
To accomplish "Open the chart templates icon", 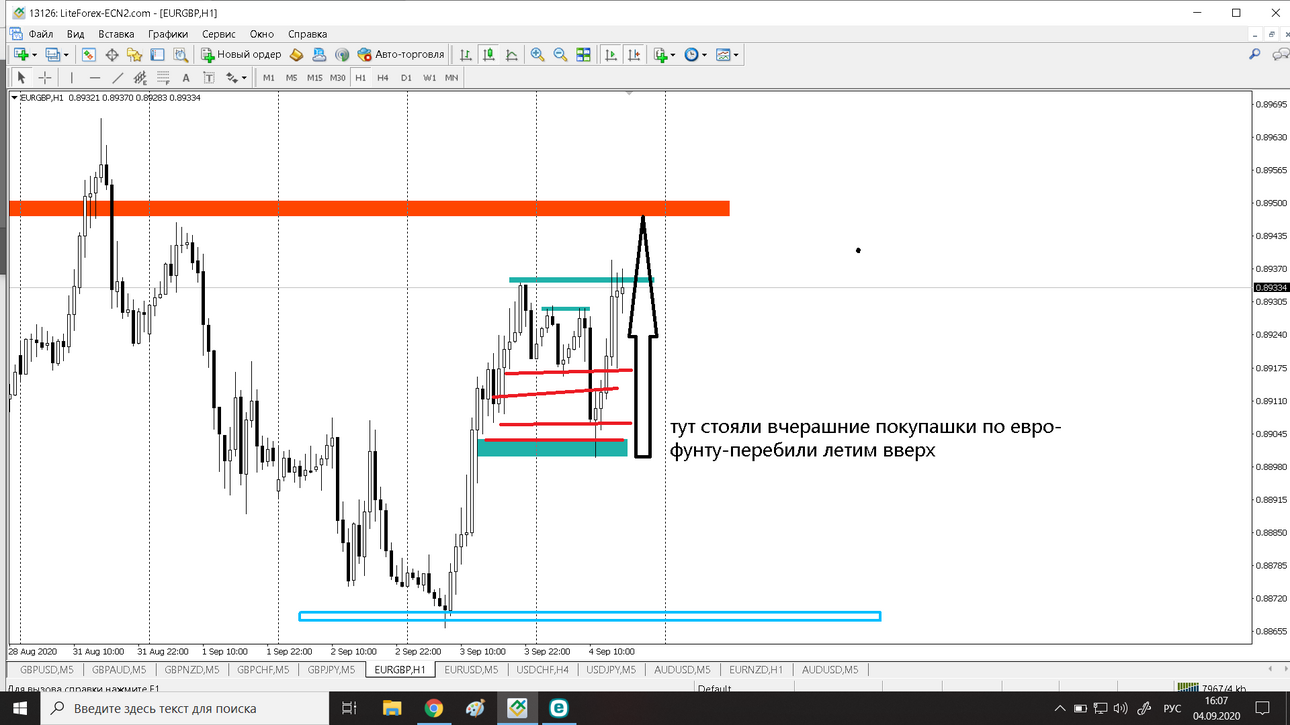I will point(723,55).
